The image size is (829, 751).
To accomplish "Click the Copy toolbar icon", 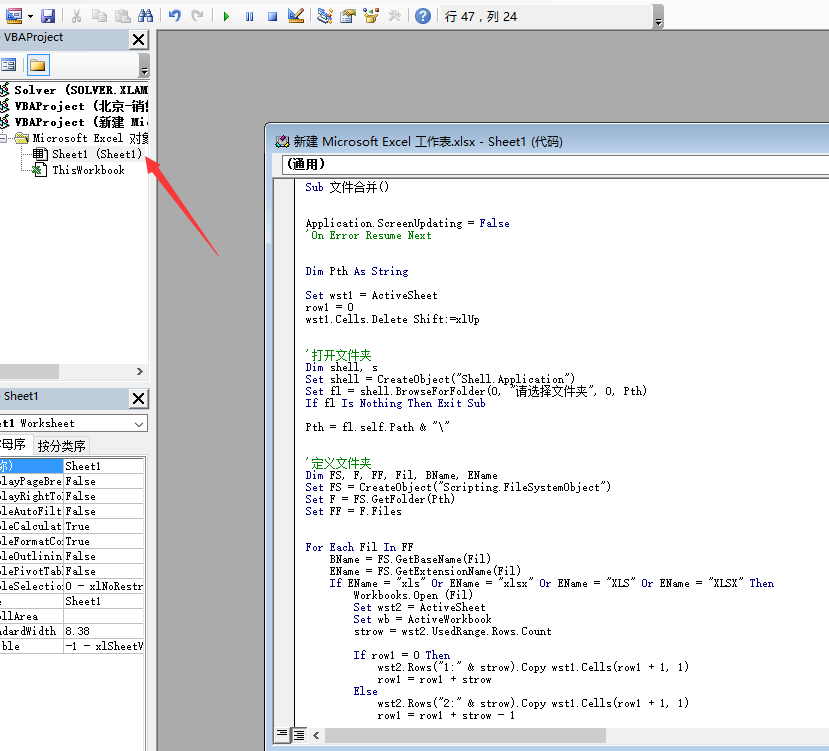I will click(99, 16).
